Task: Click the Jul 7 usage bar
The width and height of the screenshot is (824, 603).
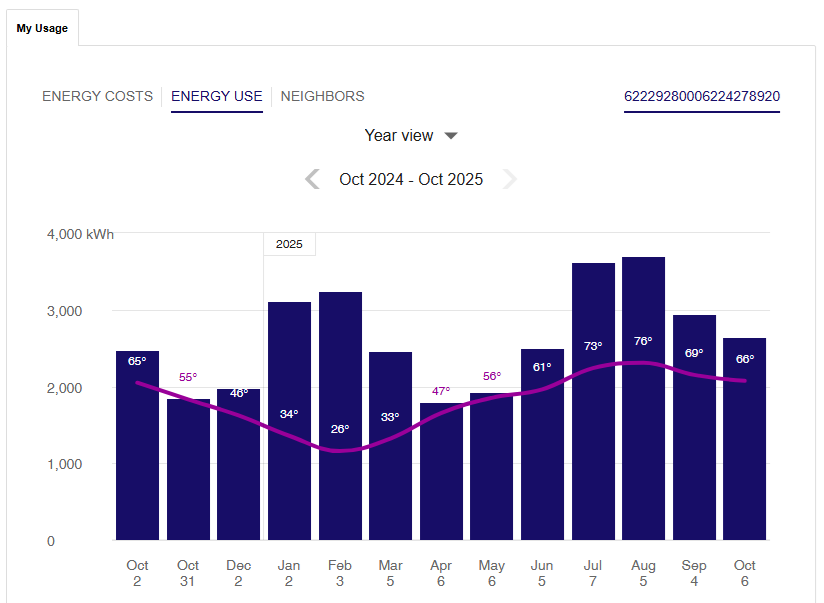Action: click(593, 450)
